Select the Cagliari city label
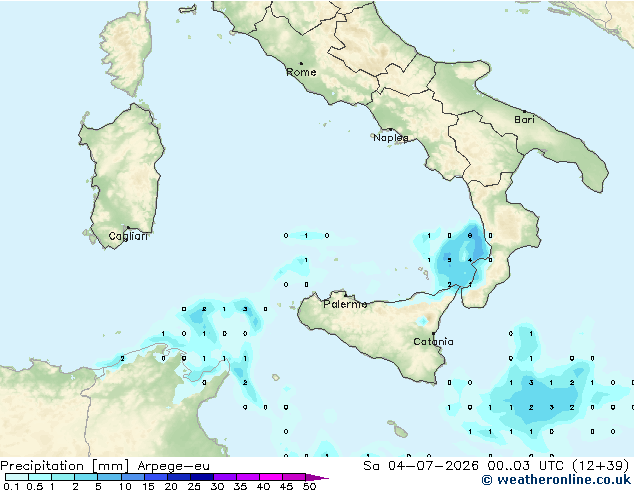Image resolution: width=634 pixels, height=490 pixels. 128,236
